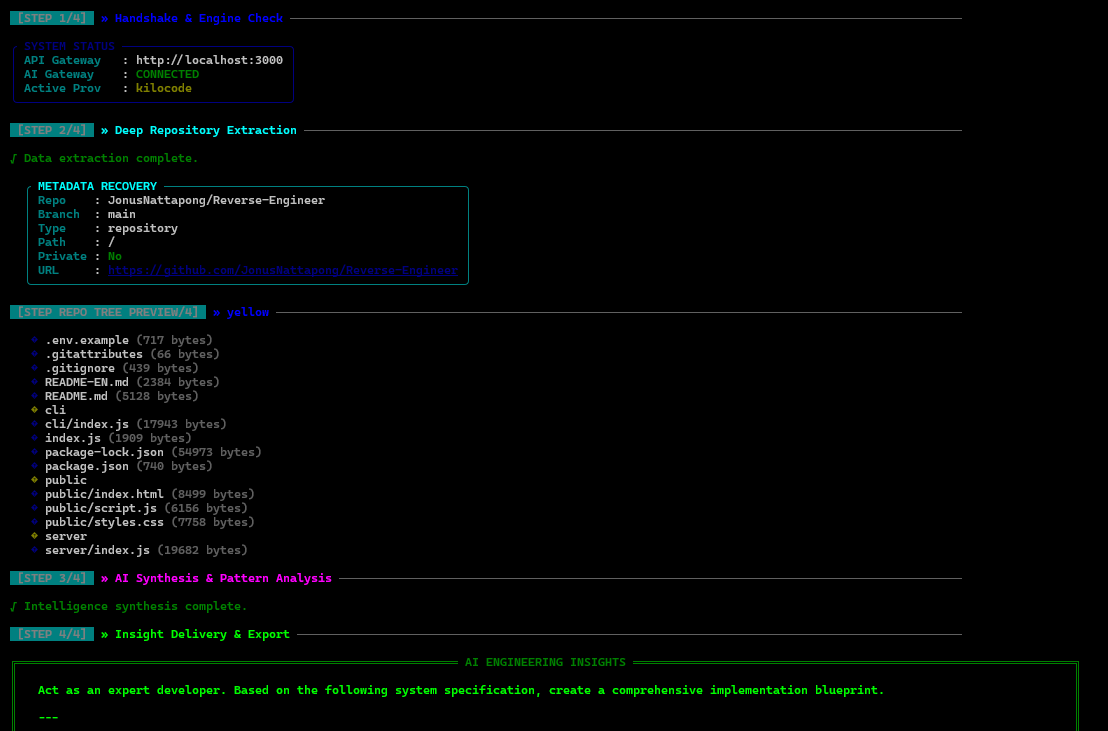Select the Act as an expert developer prompt line
The image size is (1108, 731).
pyautogui.click(x=461, y=690)
